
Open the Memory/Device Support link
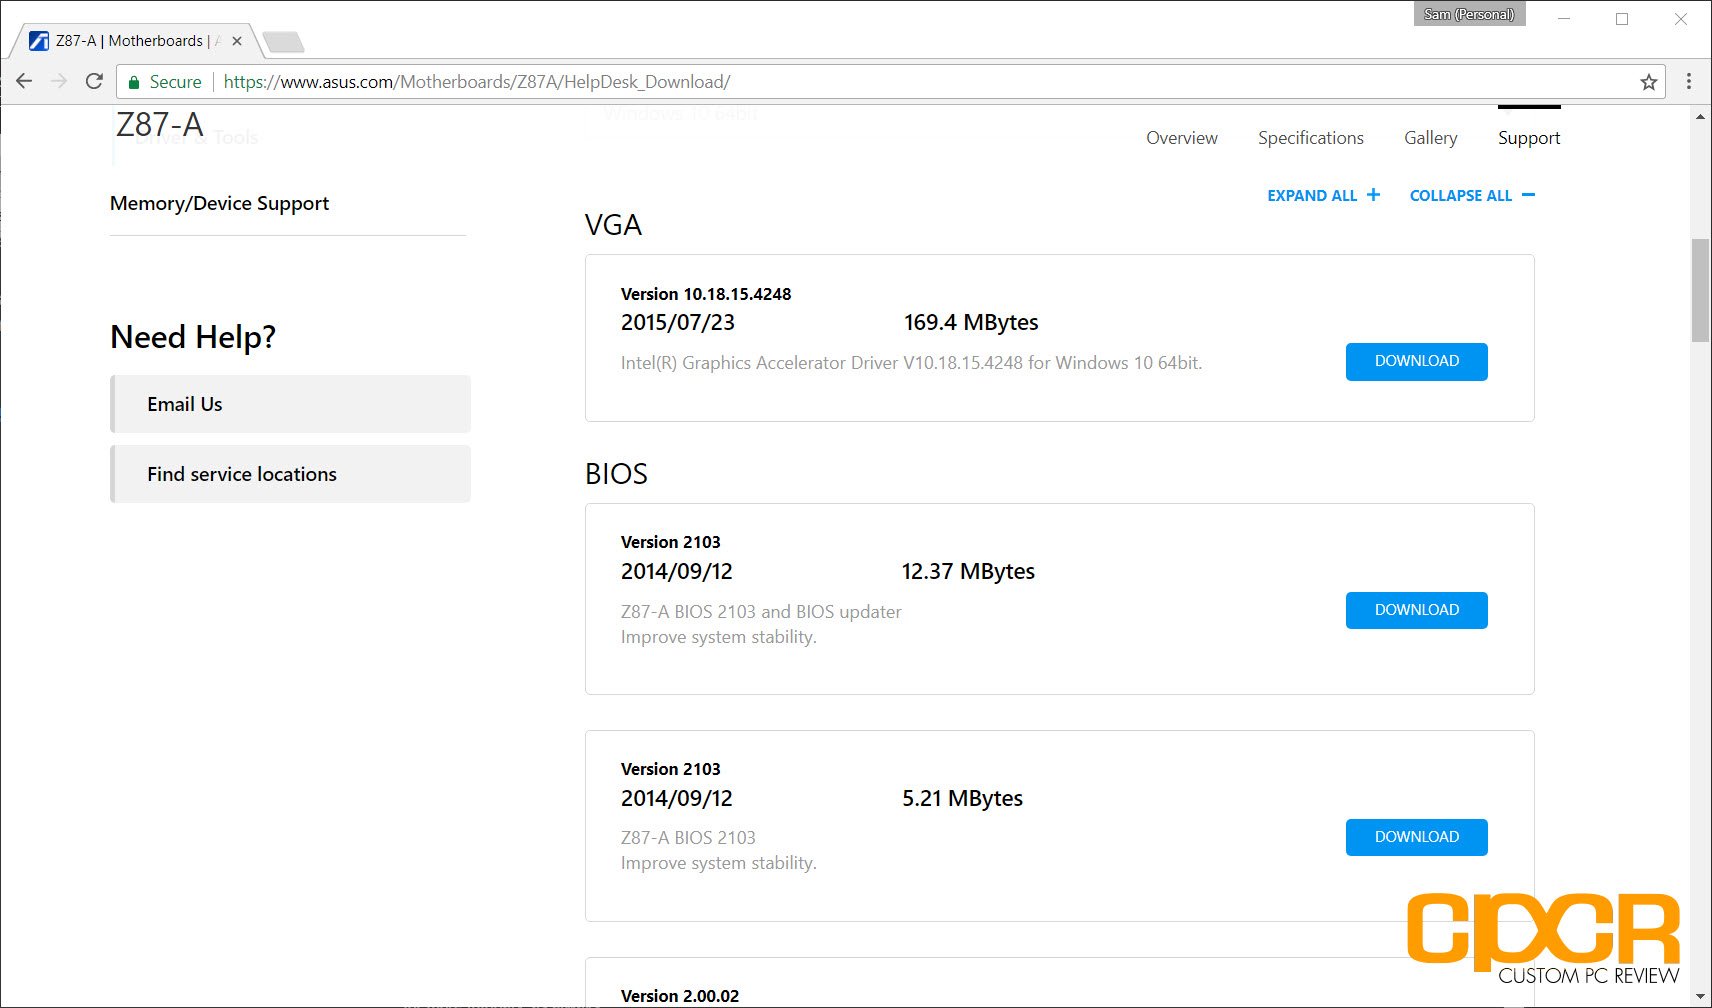[x=219, y=203]
